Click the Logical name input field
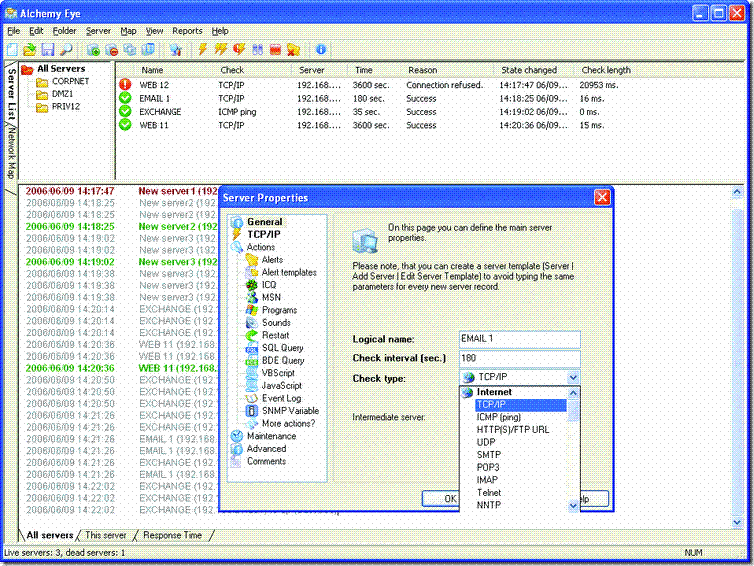 click(519, 339)
